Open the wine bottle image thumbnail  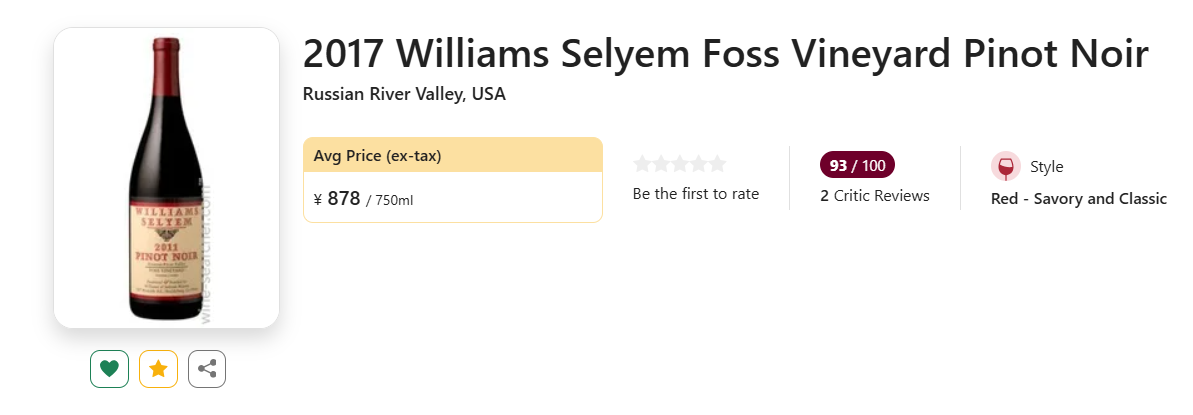[167, 178]
